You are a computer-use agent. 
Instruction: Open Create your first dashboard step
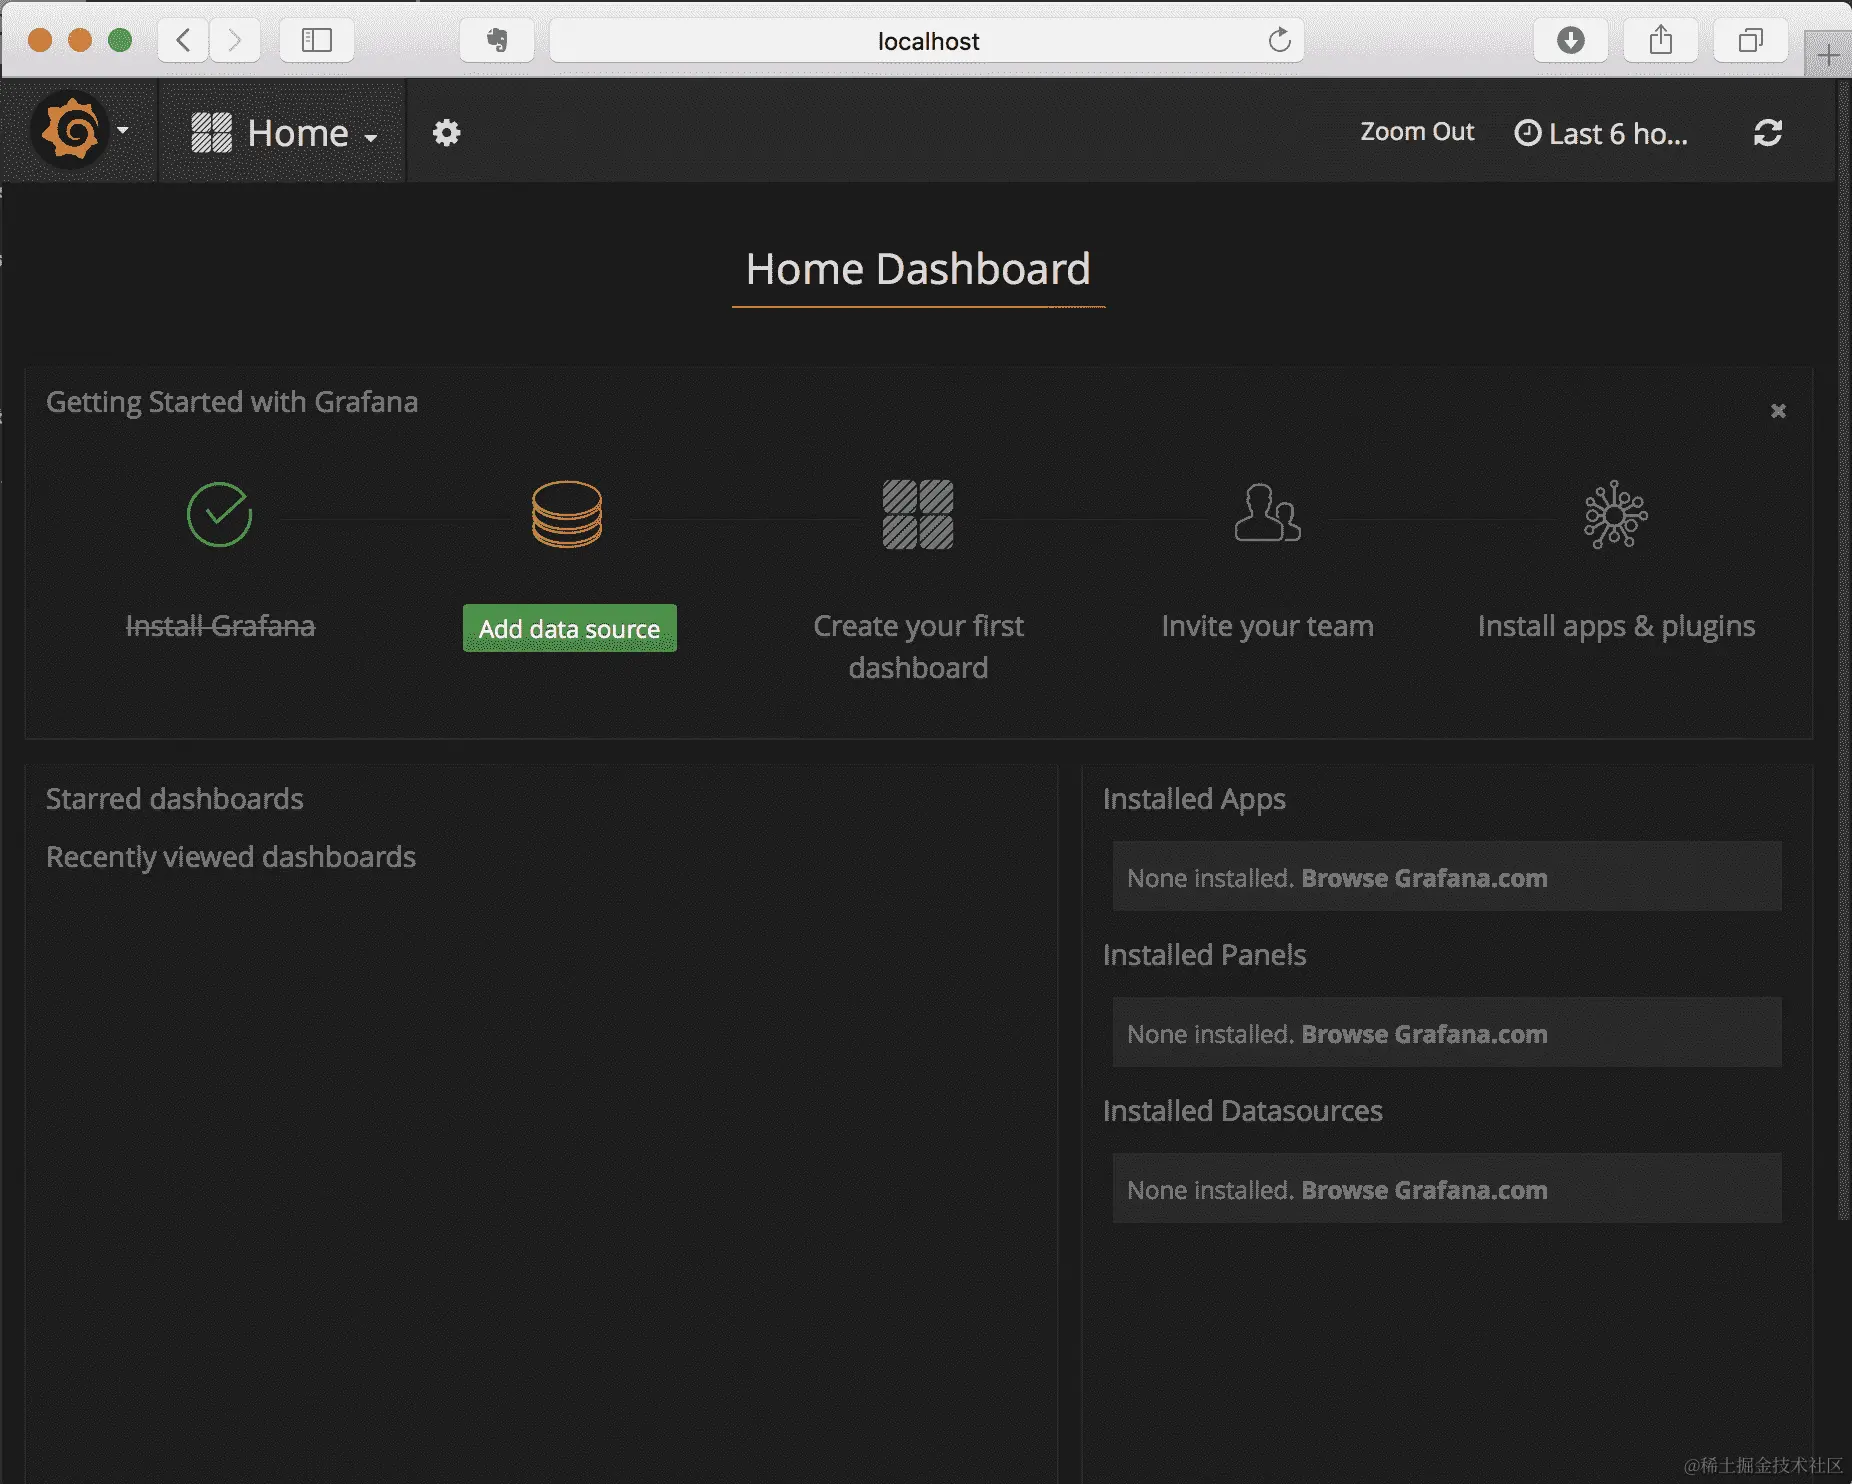click(x=918, y=646)
